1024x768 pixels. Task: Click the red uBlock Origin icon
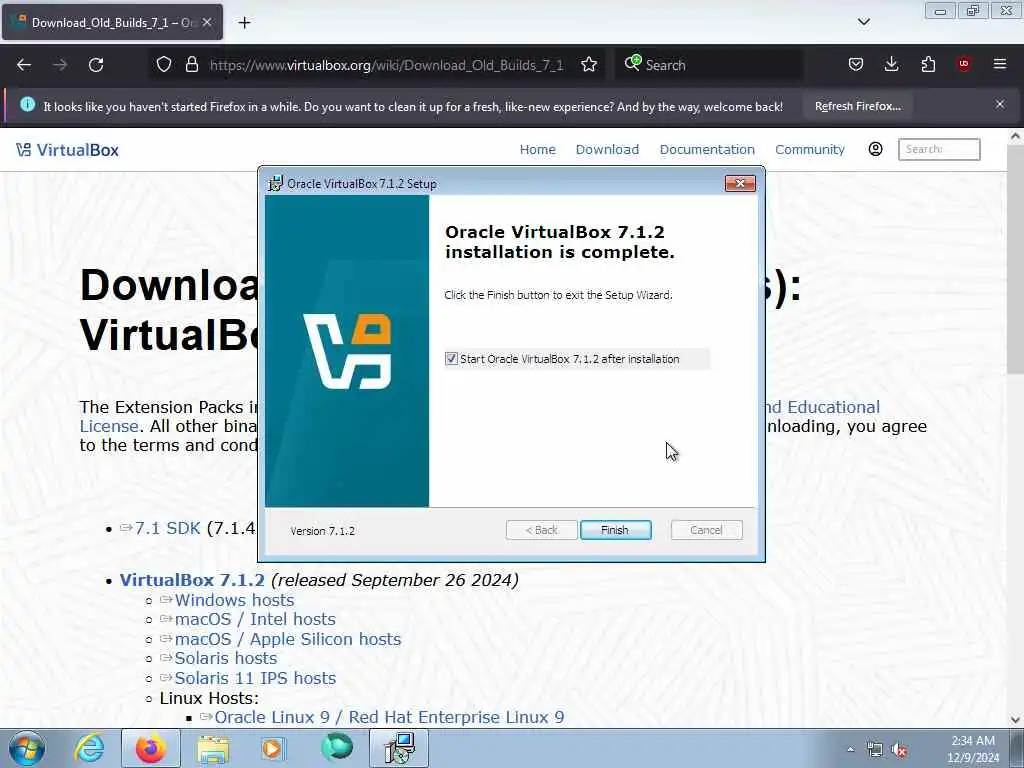964,64
